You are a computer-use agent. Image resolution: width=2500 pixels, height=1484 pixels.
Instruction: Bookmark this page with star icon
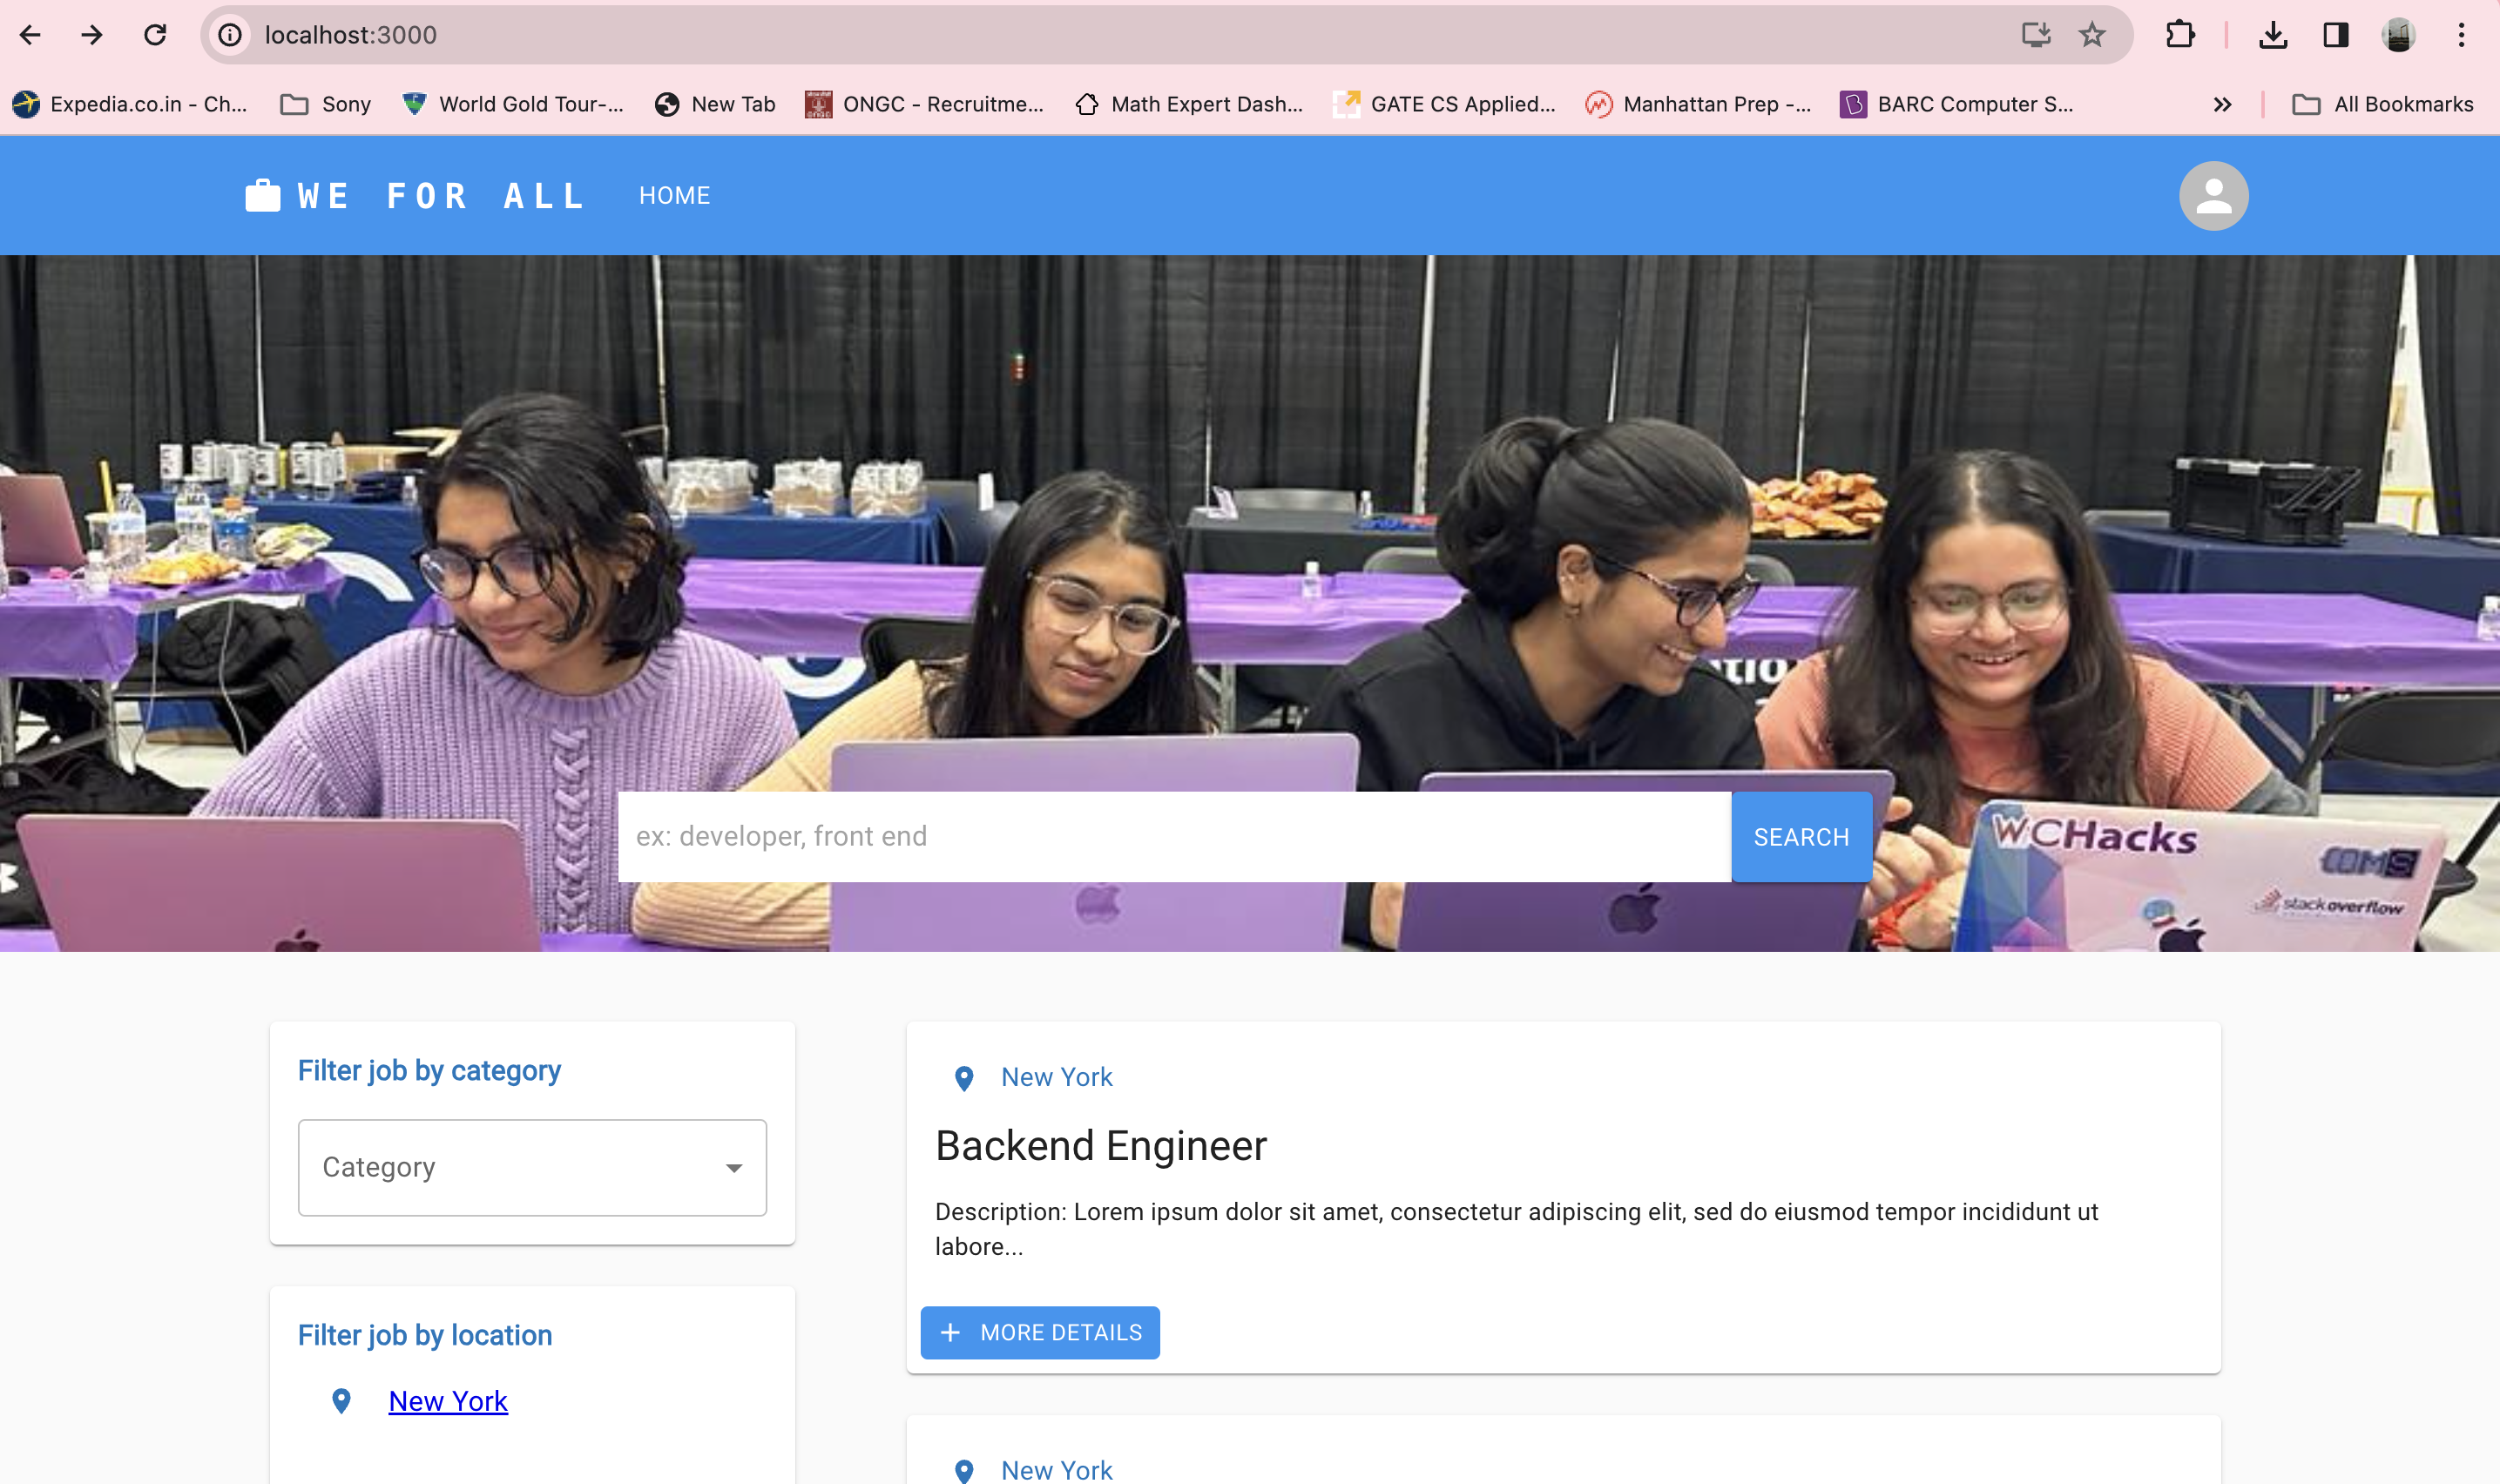(x=2091, y=35)
